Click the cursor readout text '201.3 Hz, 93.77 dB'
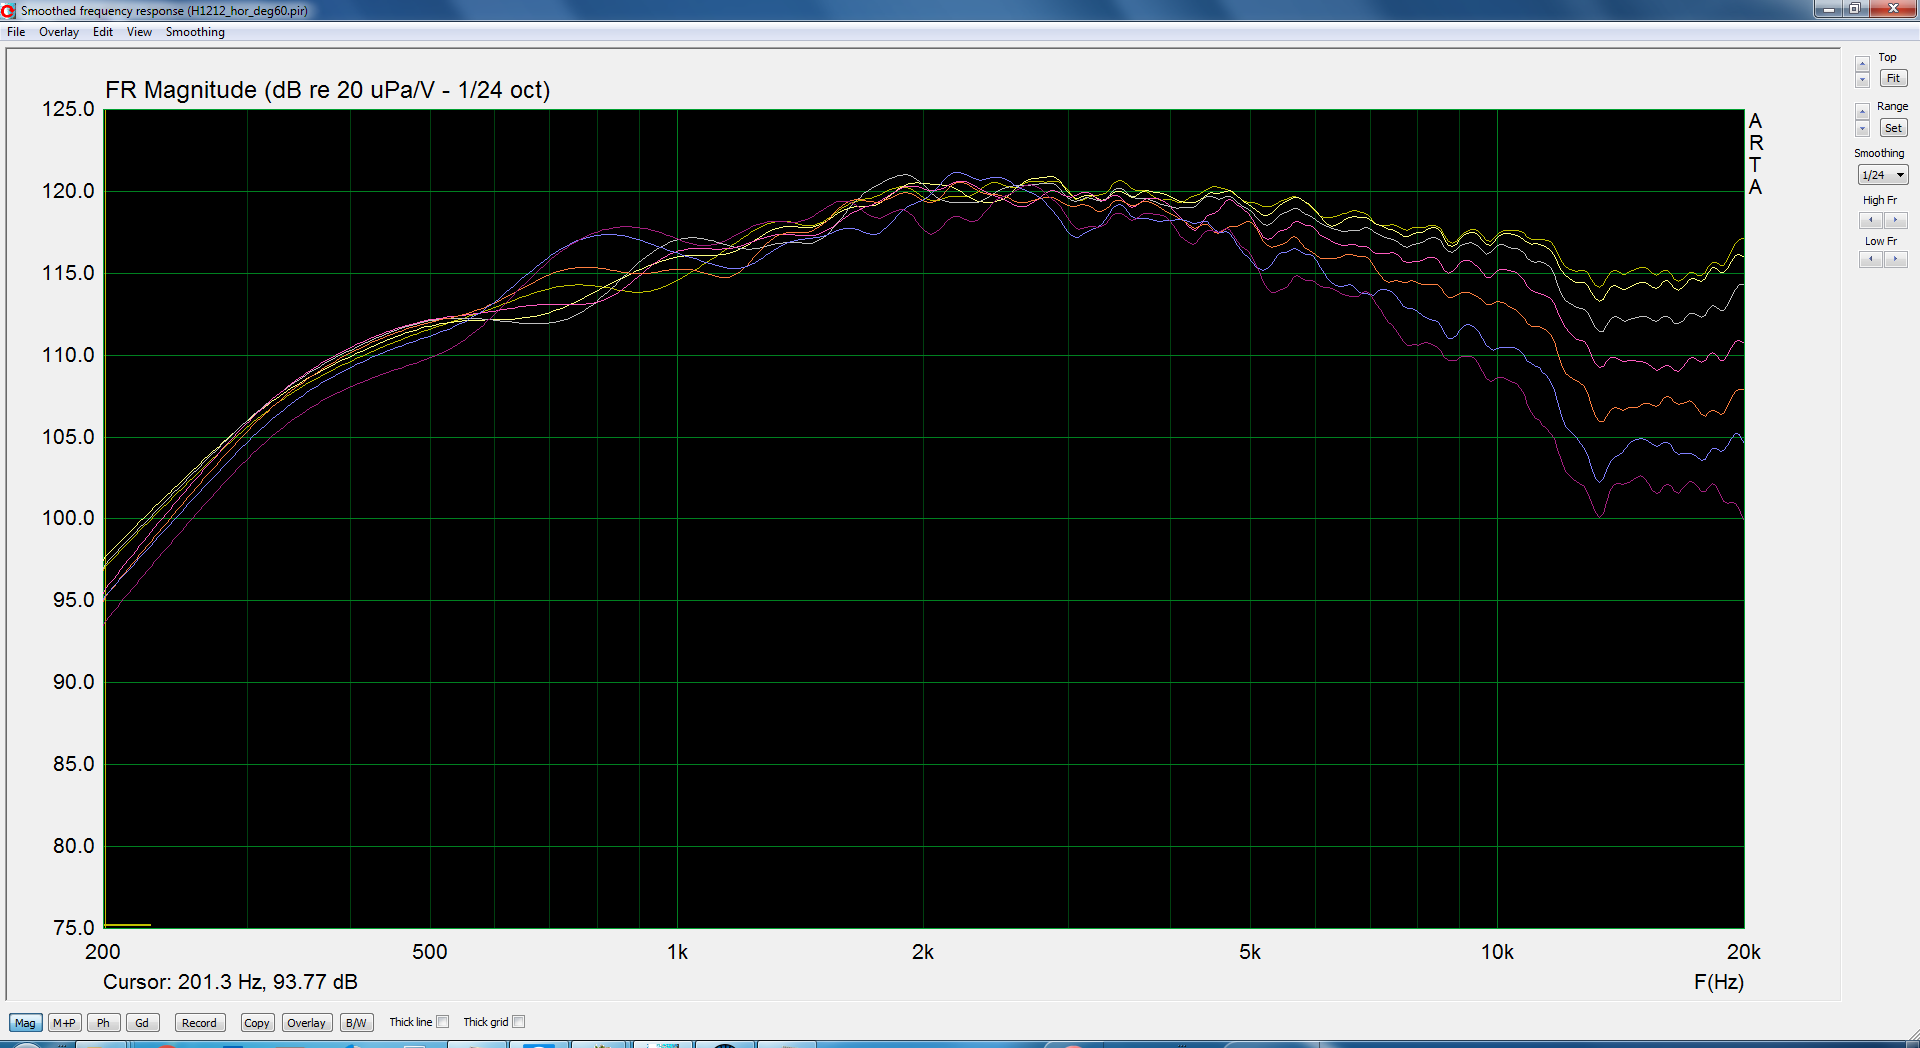 tap(268, 982)
